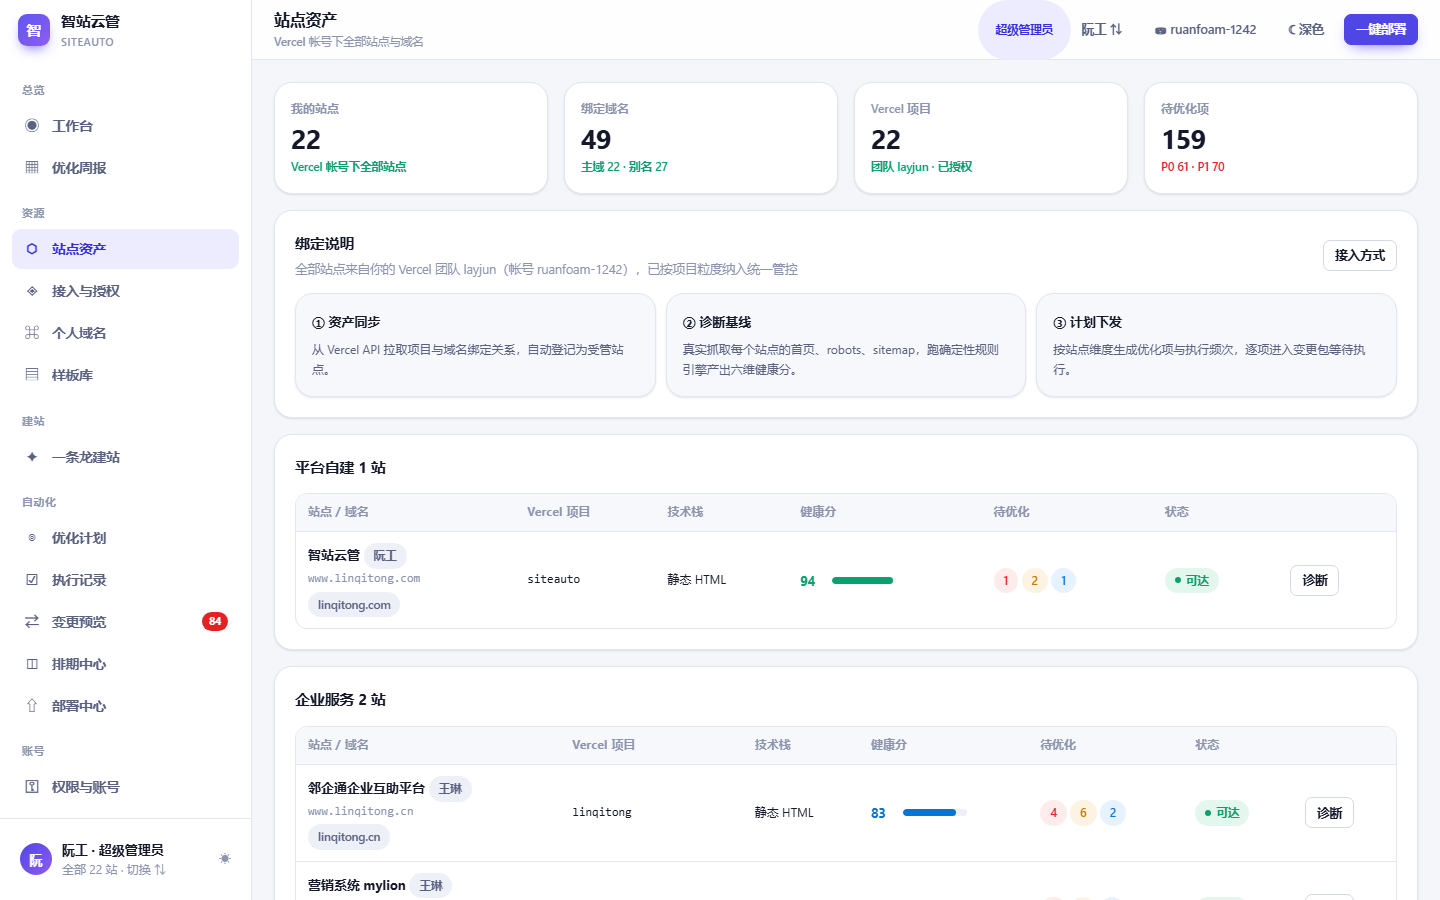Screen dimensions: 1440x900
Task: Click the 王琳 tag beside 营销系统 mylion
Action: (x=432, y=886)
